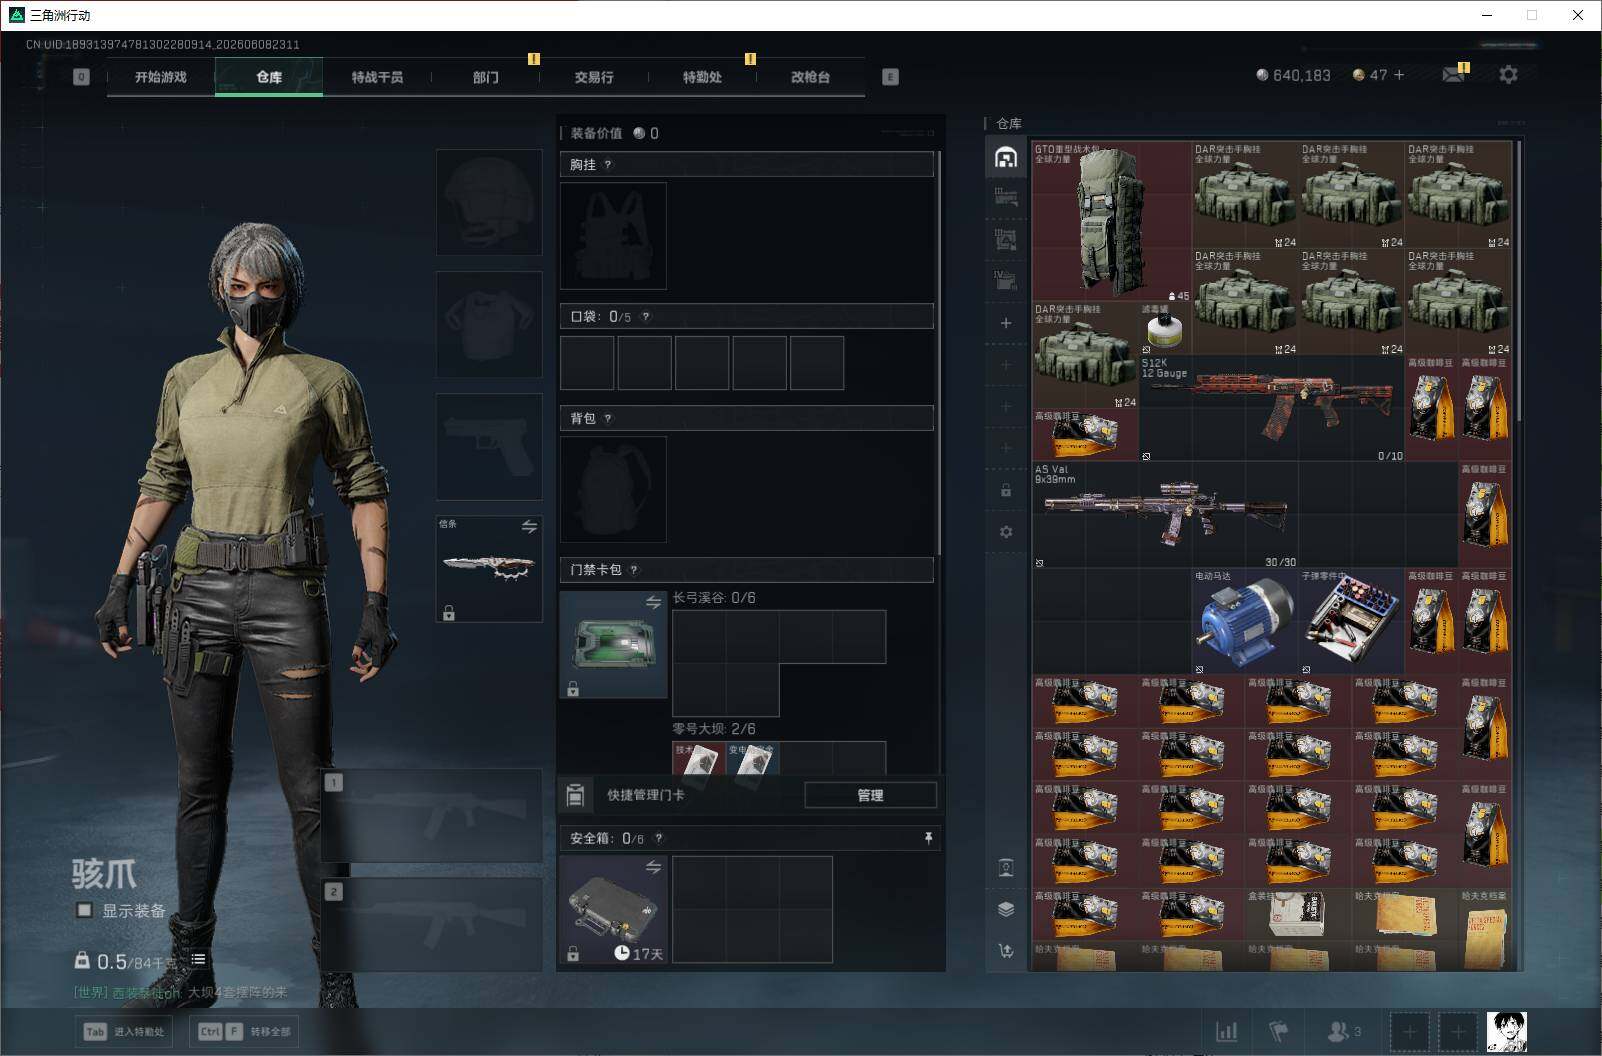Click the 管理 button

tap(870, 795)
